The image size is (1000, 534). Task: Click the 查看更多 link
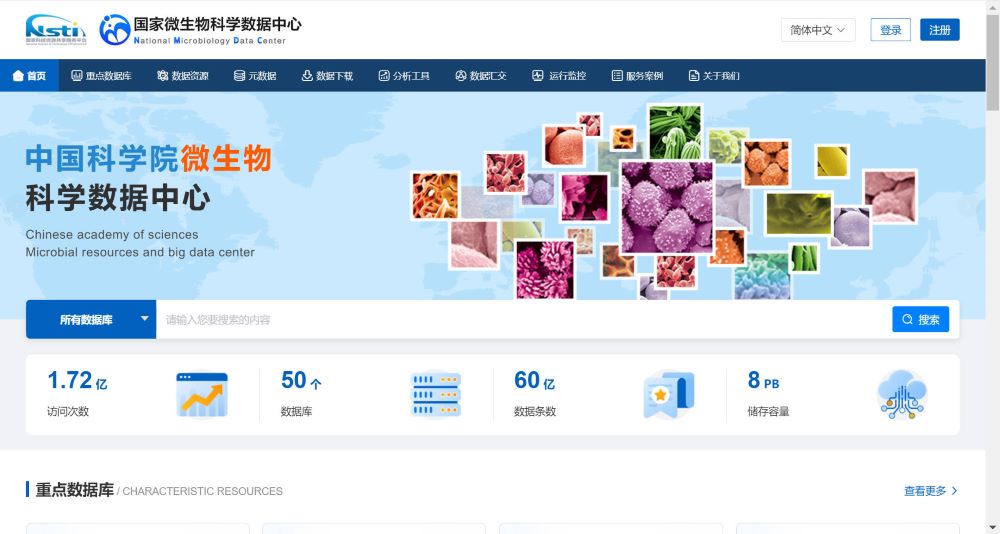925,491
